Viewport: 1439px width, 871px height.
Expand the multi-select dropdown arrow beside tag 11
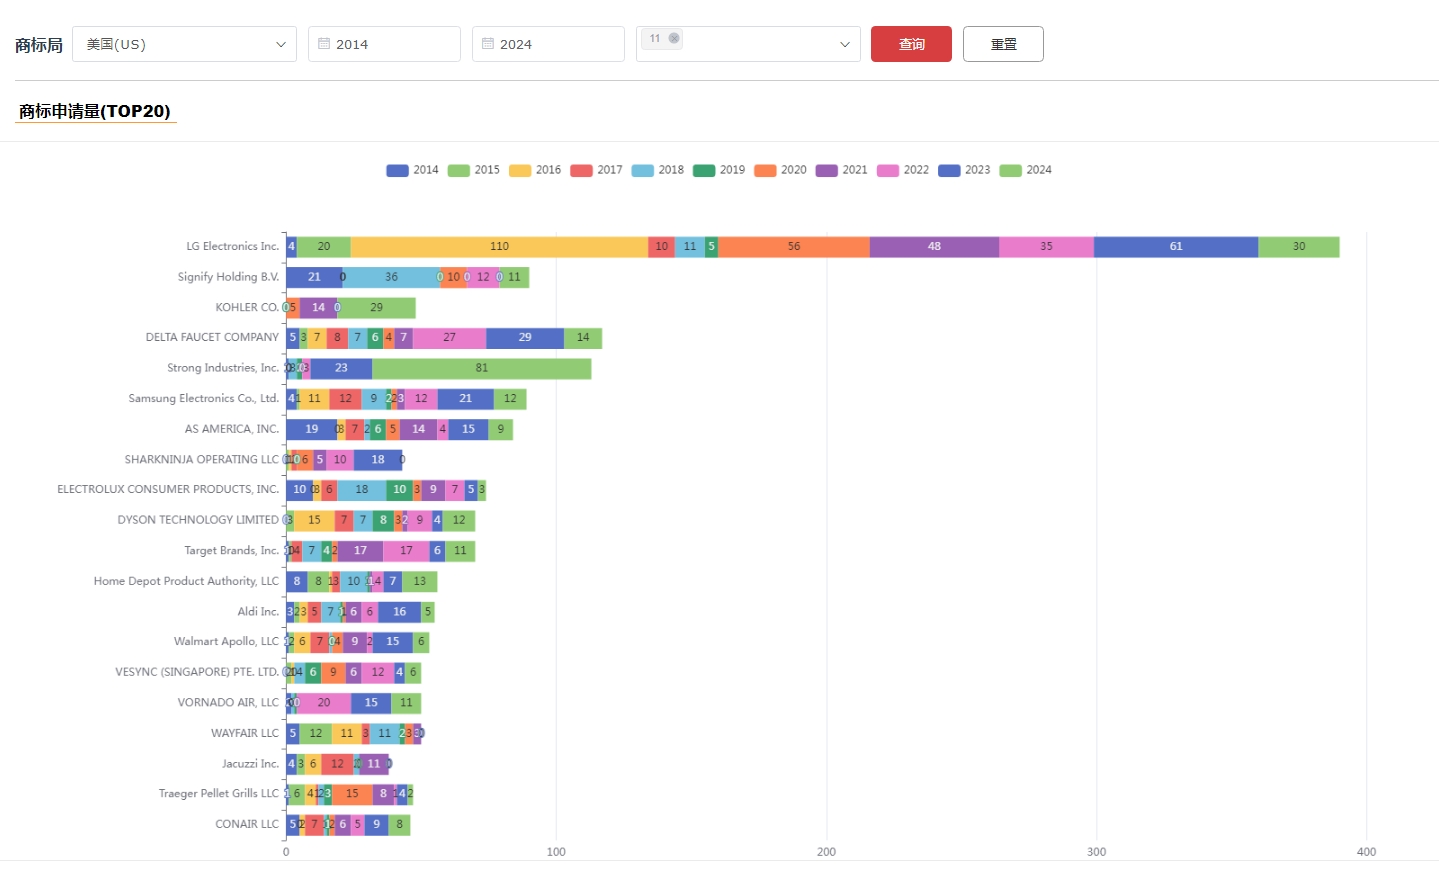point(844,44)
